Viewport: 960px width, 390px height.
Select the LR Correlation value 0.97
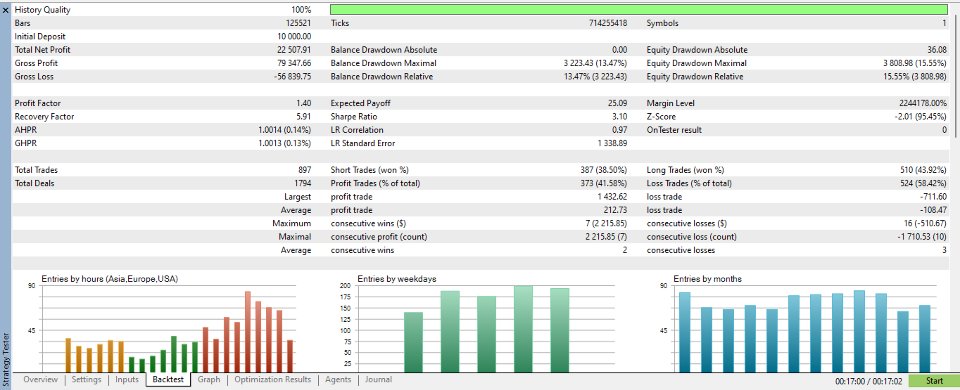click(x=620, y=130)
